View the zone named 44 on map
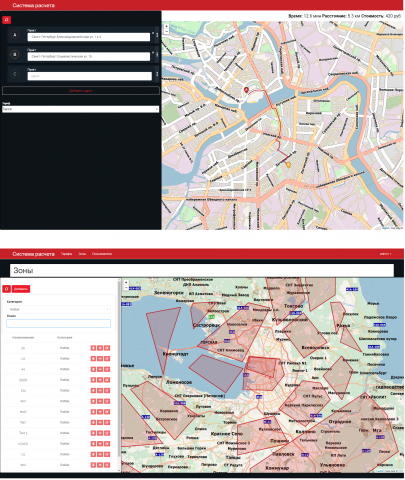Image resolution: width=405 pixels, height=480 pixels. [100, 369]
